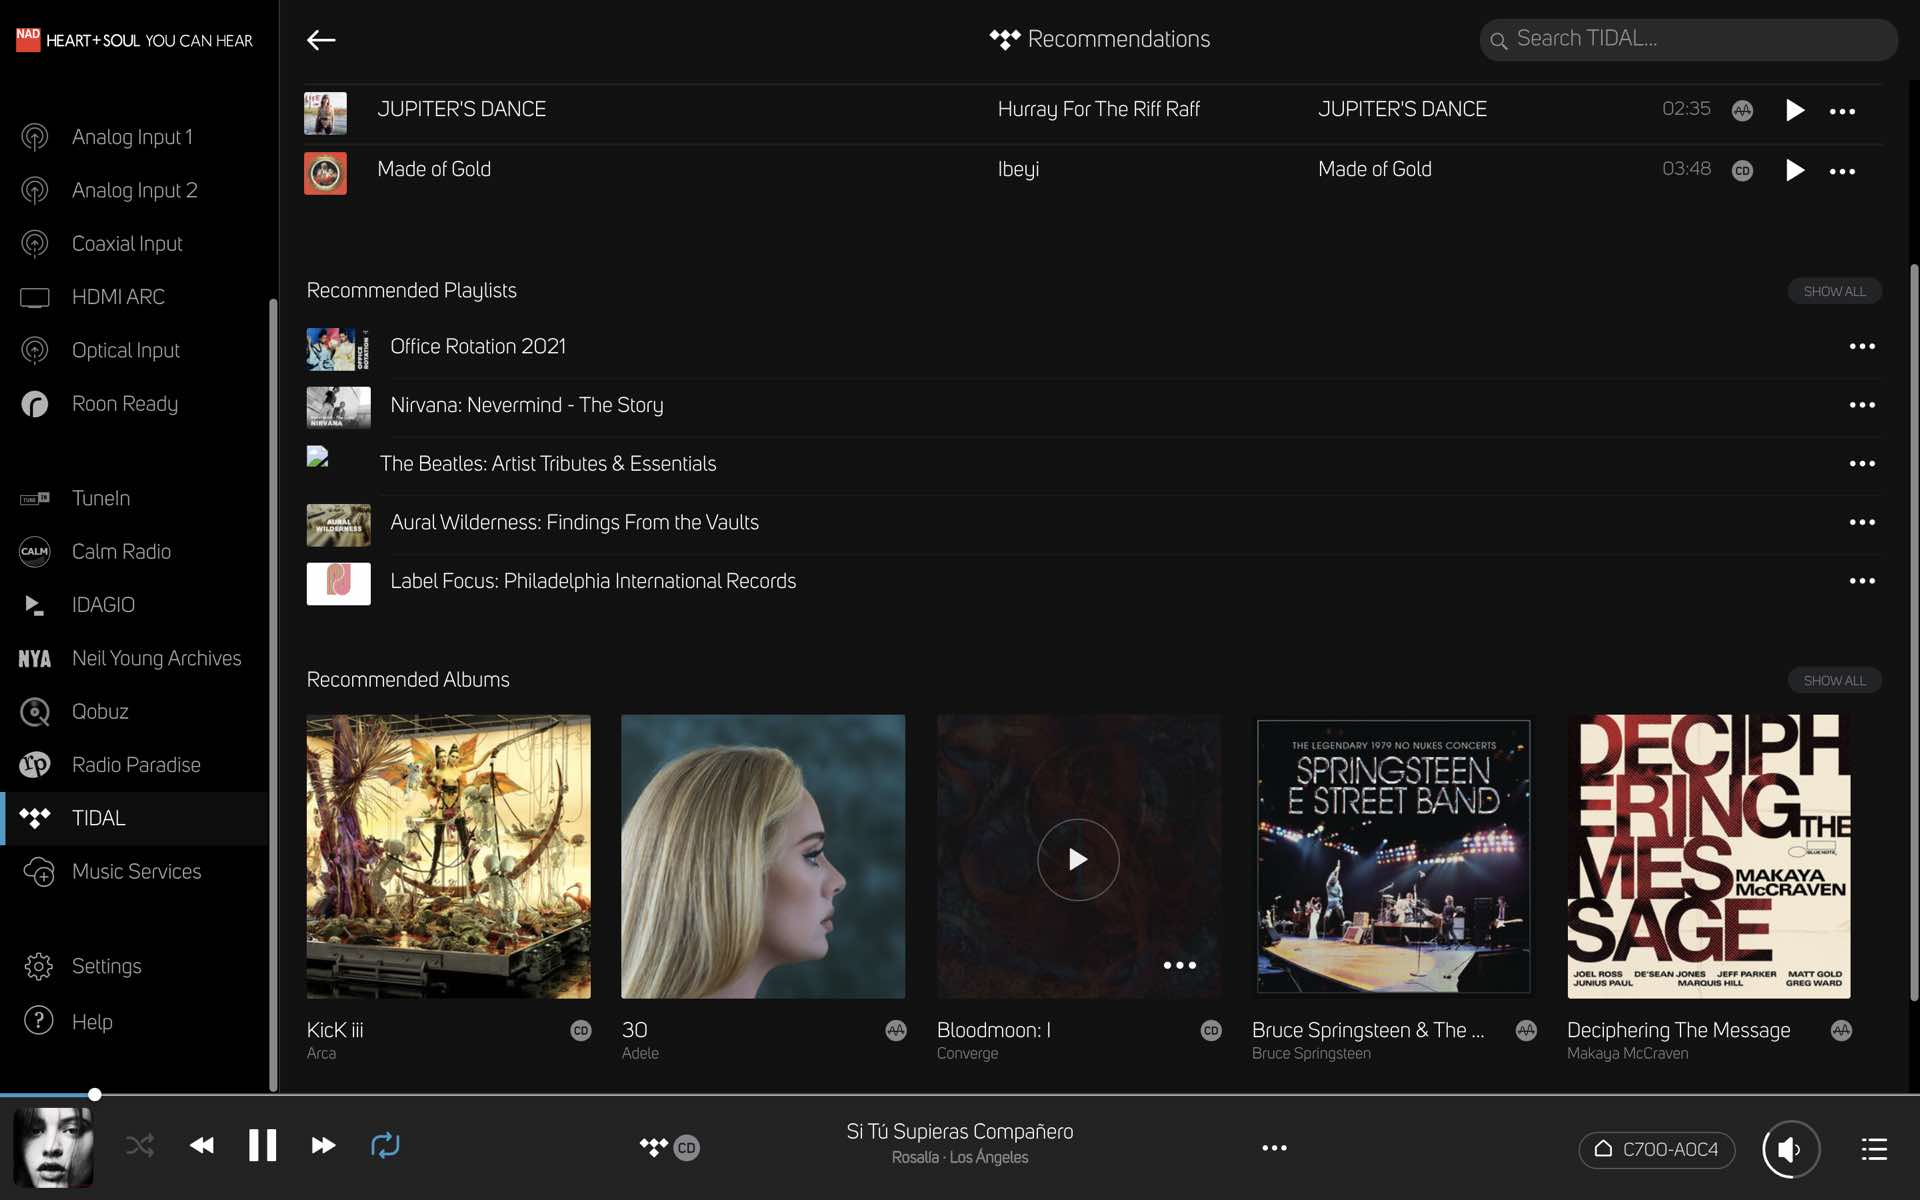This screenshot has width=1920, height=1200.
Task: Open Deciphering The Message cover
Action: point(1709,856)
